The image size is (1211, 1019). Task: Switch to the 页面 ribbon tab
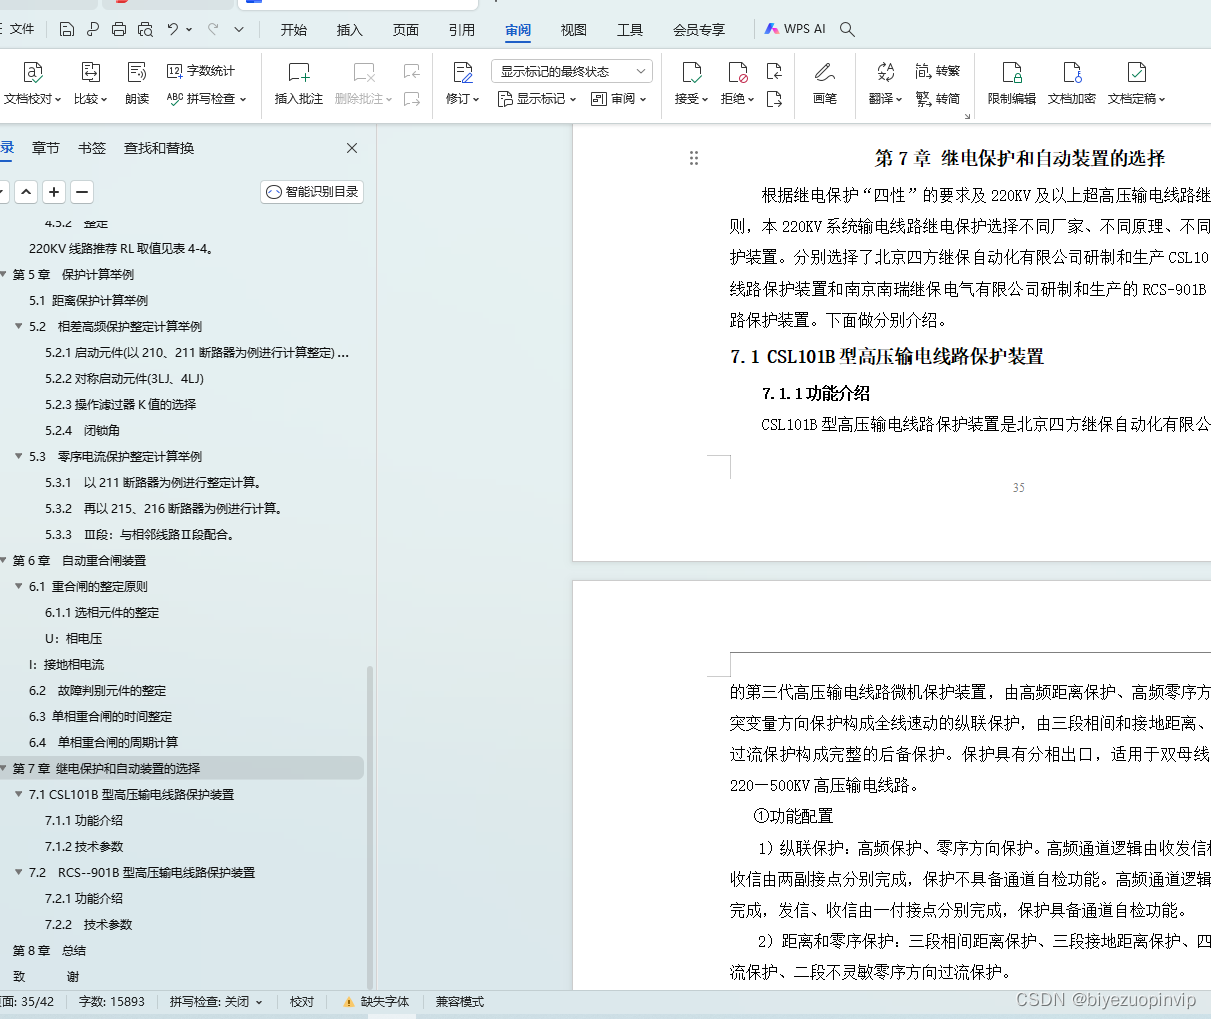pyautogui.click(x=406, y=30)
